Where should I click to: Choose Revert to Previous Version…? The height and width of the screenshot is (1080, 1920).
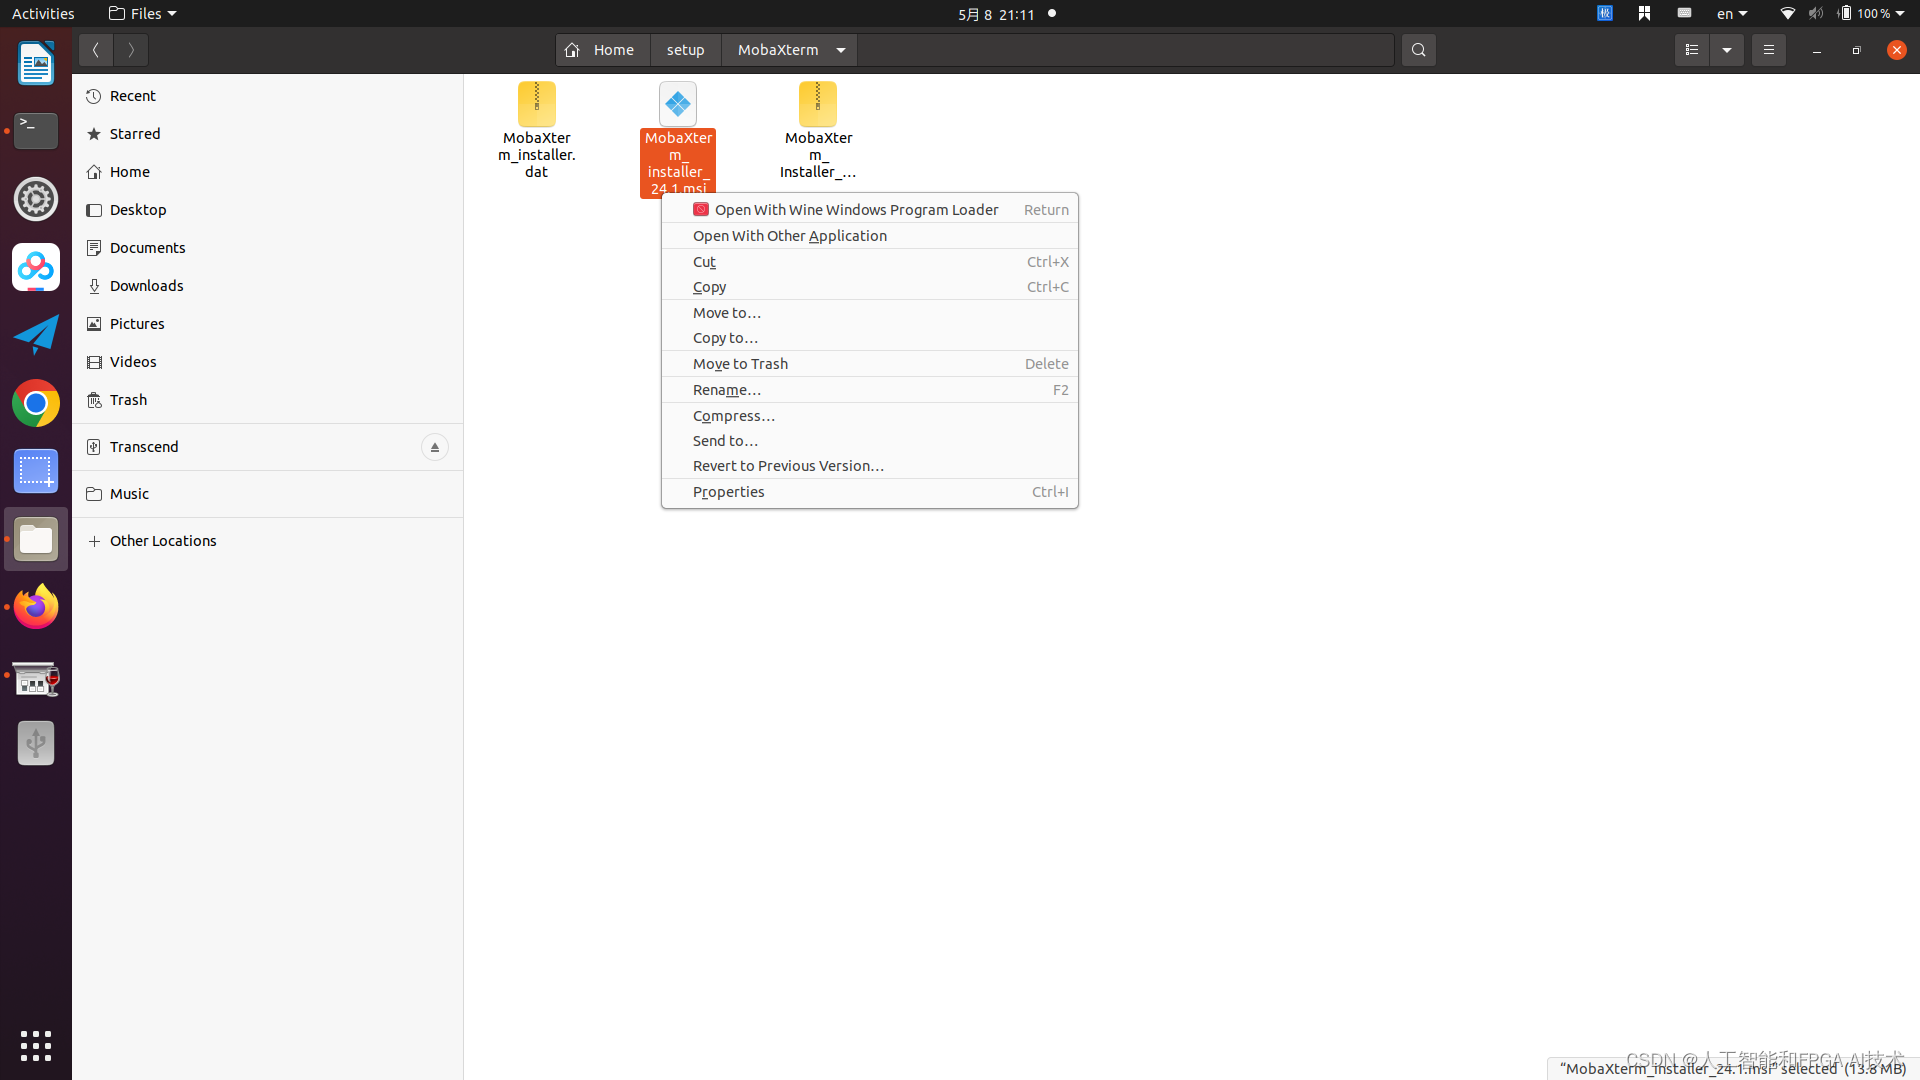click(870, 466)
